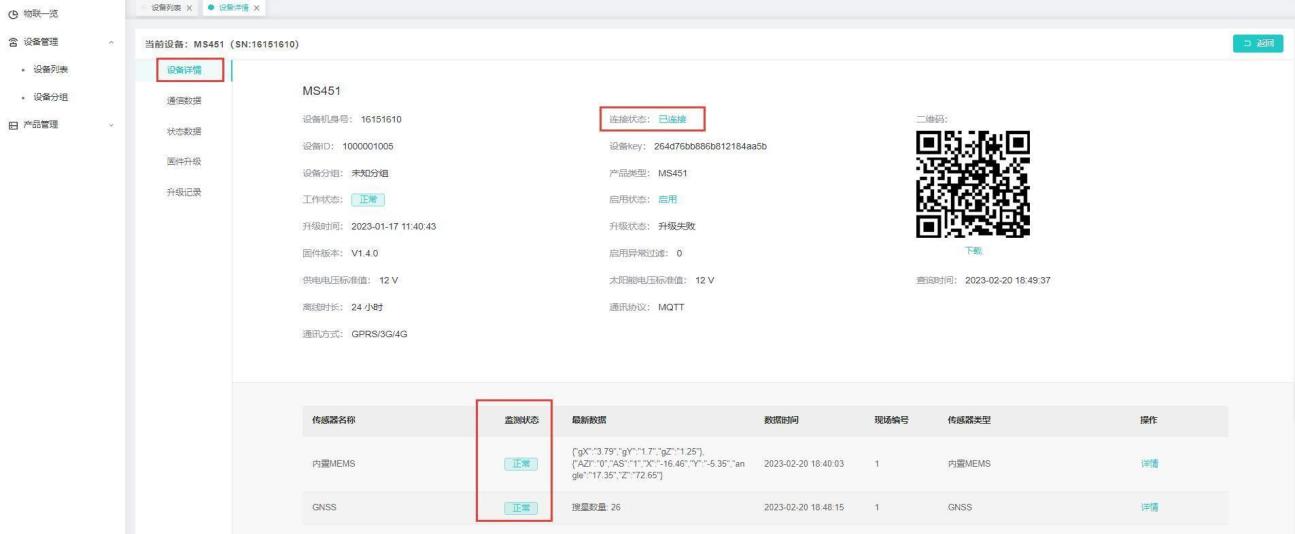The height and width of the screenshot is (534, 1295).
Task: Click 下载 link under the QR code
Action: 972,251
